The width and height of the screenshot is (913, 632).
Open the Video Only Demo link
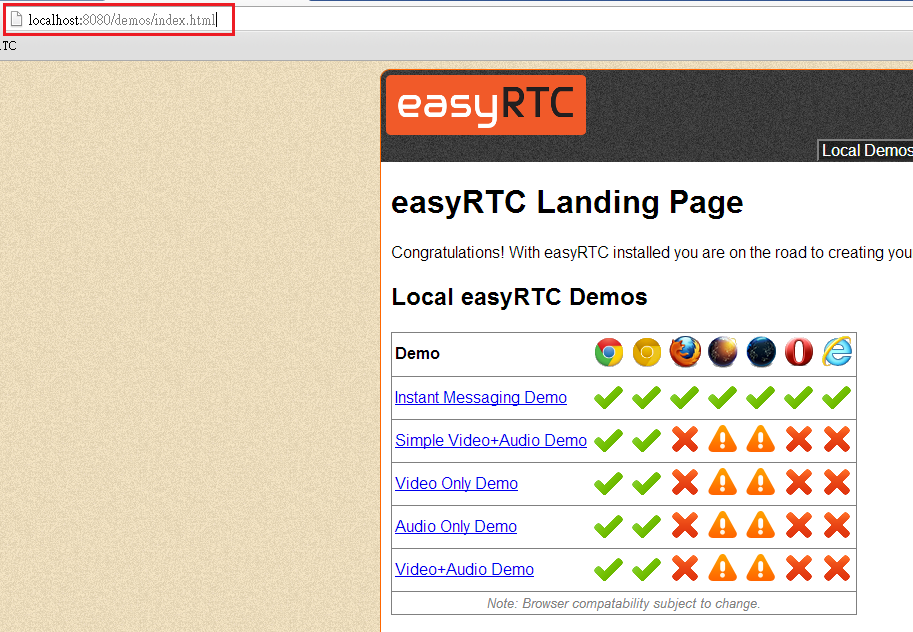click(x=456, y=483)
